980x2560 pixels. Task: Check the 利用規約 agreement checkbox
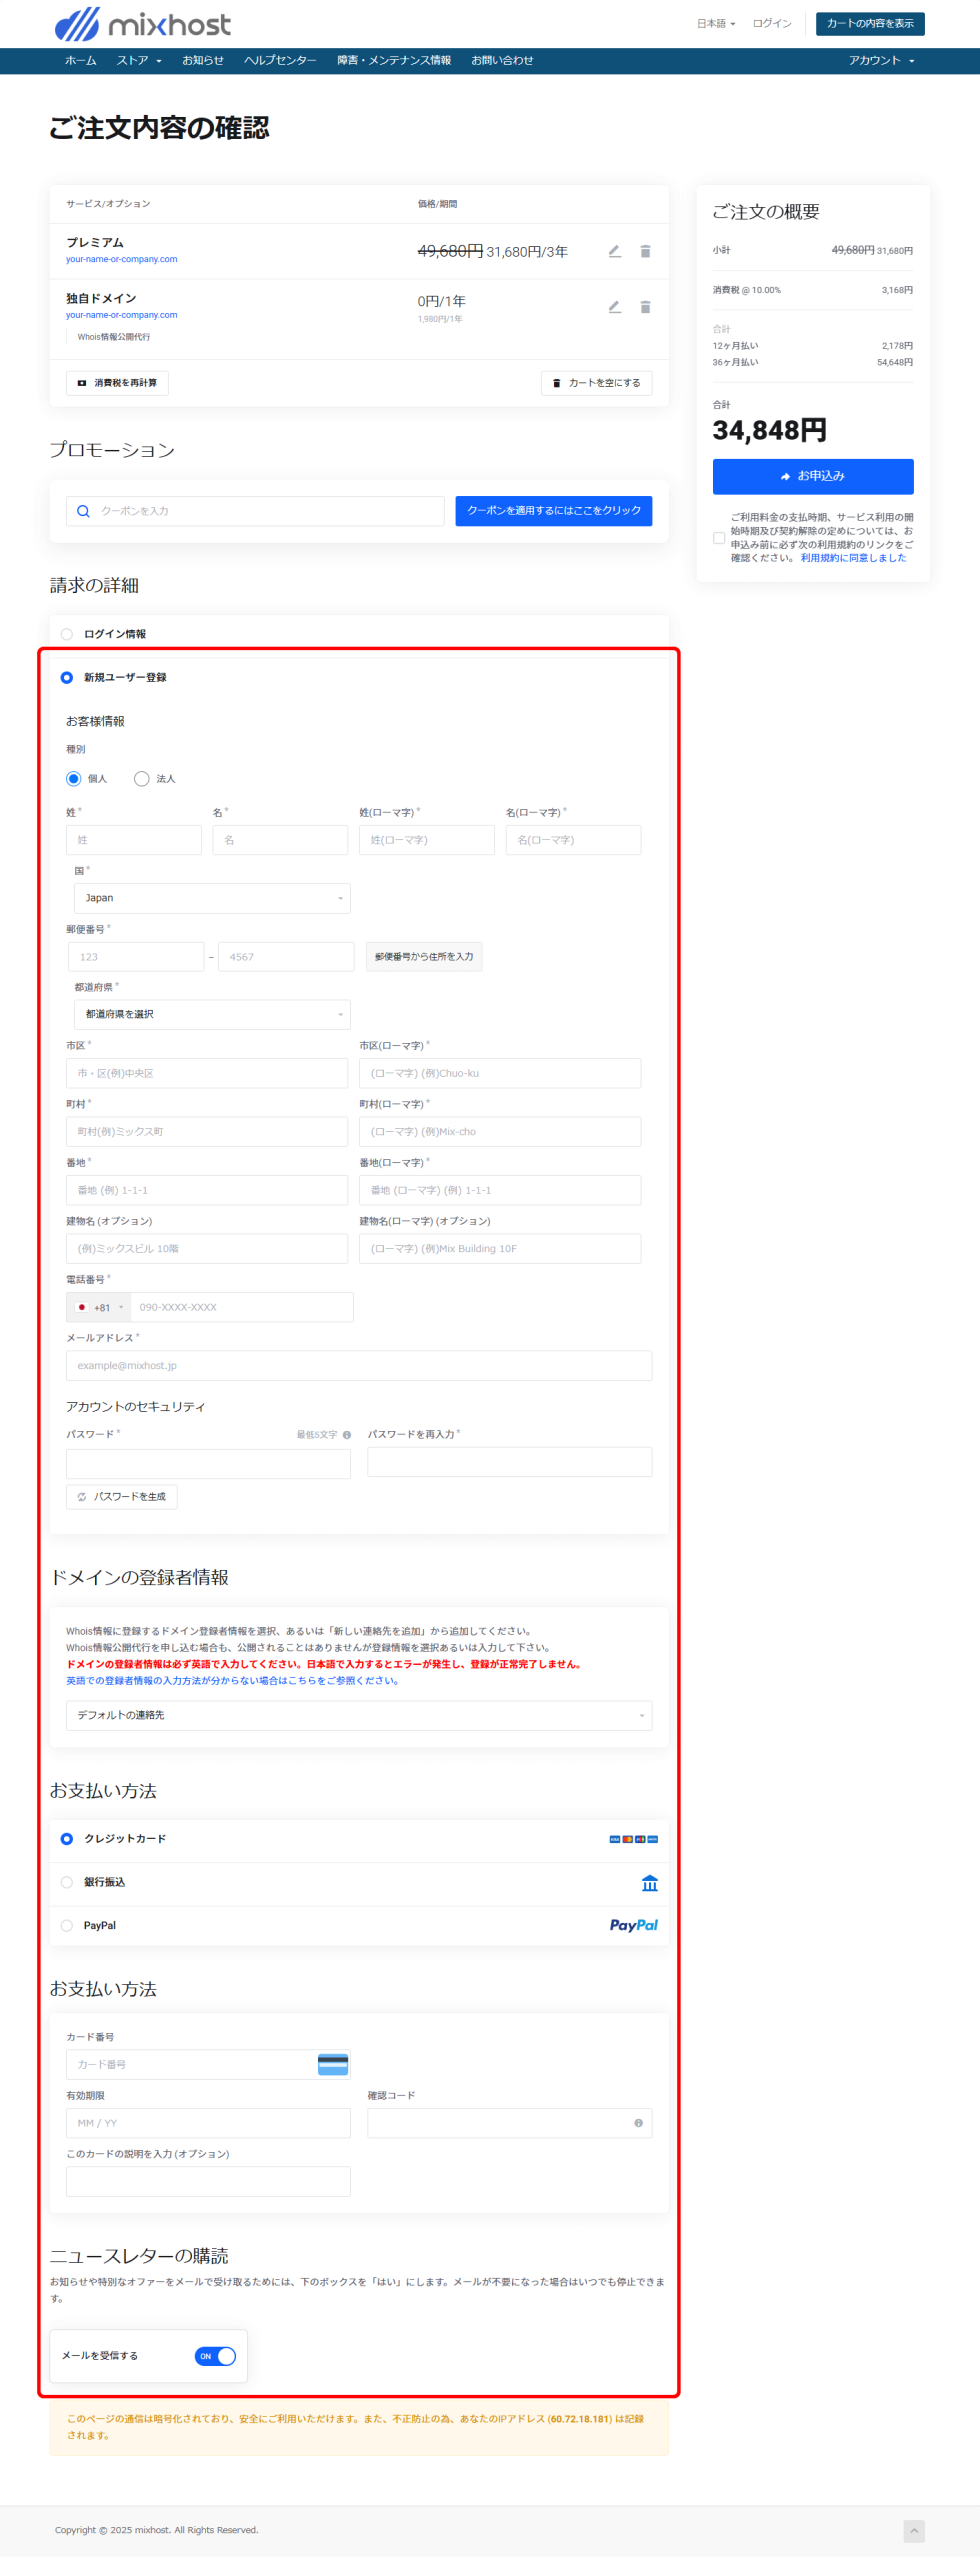point(719,538)
